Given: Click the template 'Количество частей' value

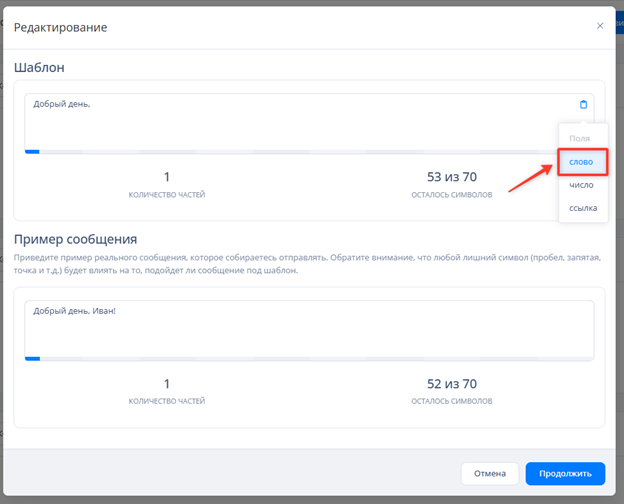Looking at the screenshot, I should (x=167, y=177).
